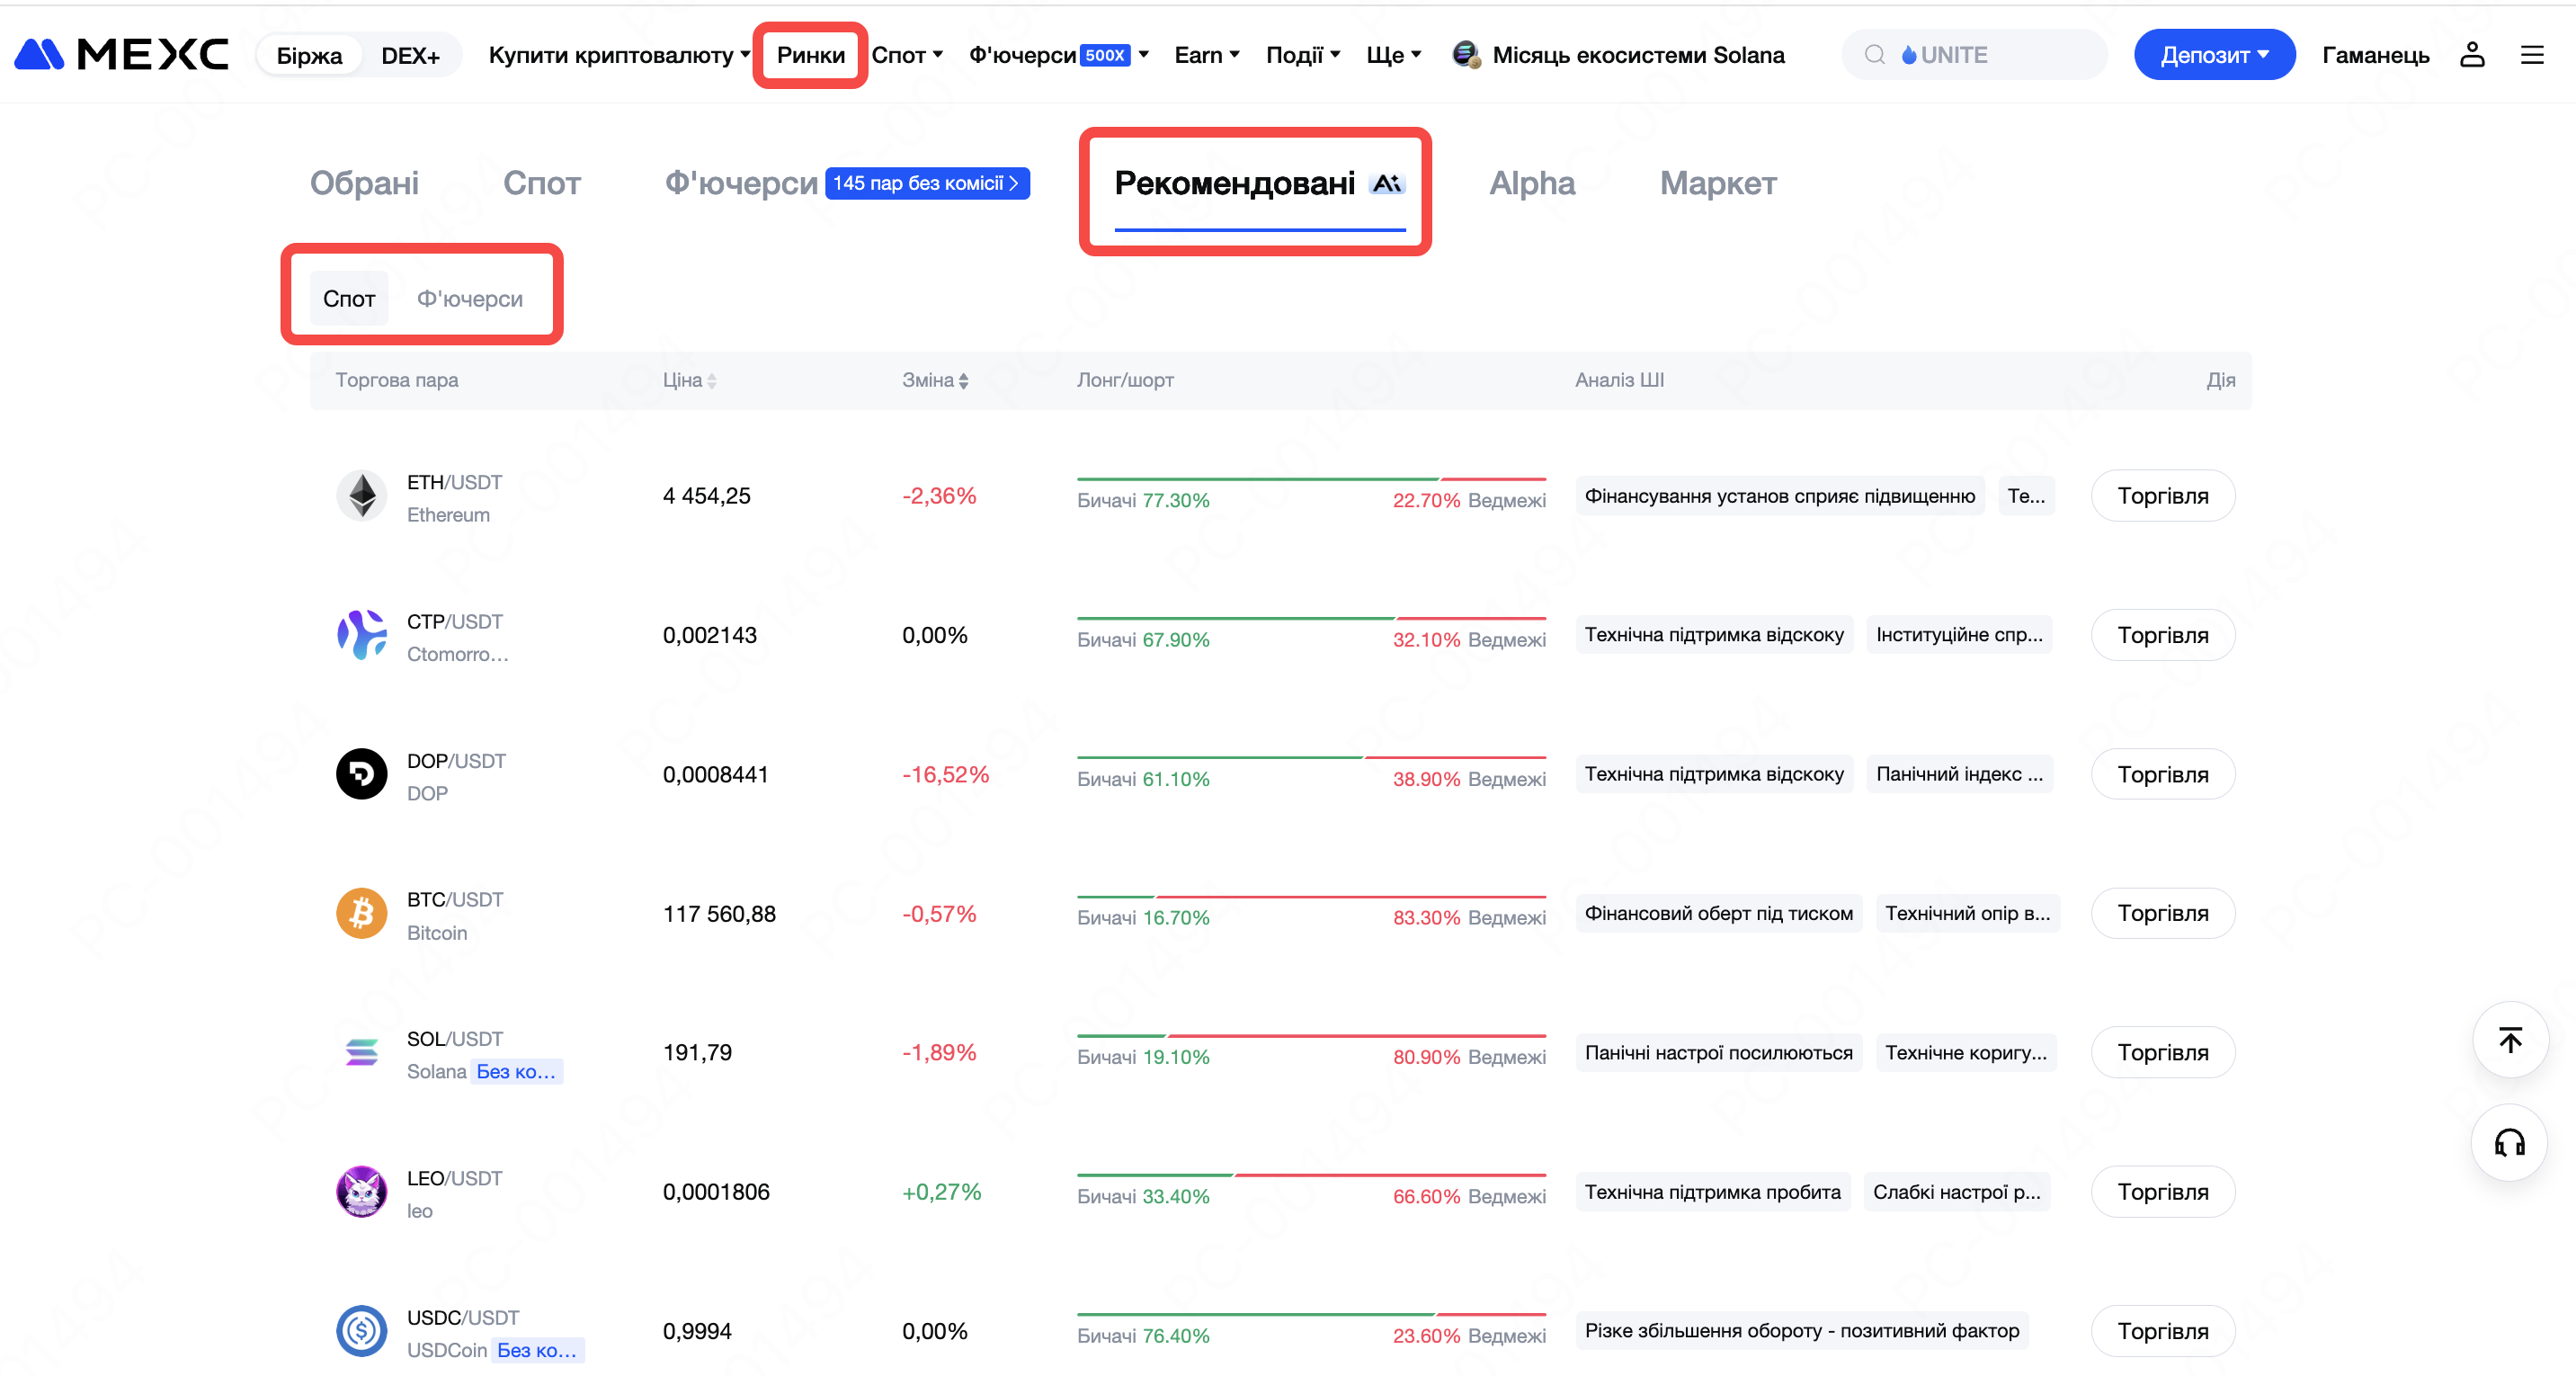Click the MEXC logo

tap(121, 54)
